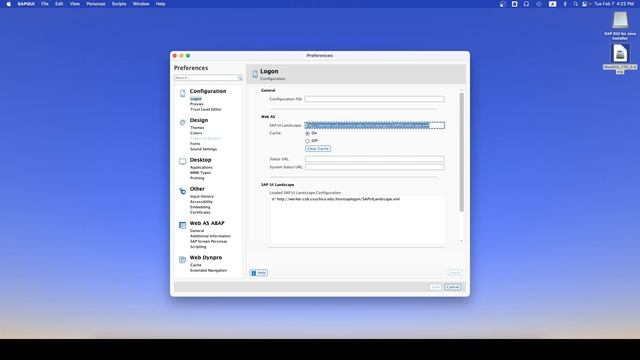The width and height of the screenshot is (640, 360).
Task: Click the Logon panel vertical scrollbar
Action: click(x=462, y=152)
